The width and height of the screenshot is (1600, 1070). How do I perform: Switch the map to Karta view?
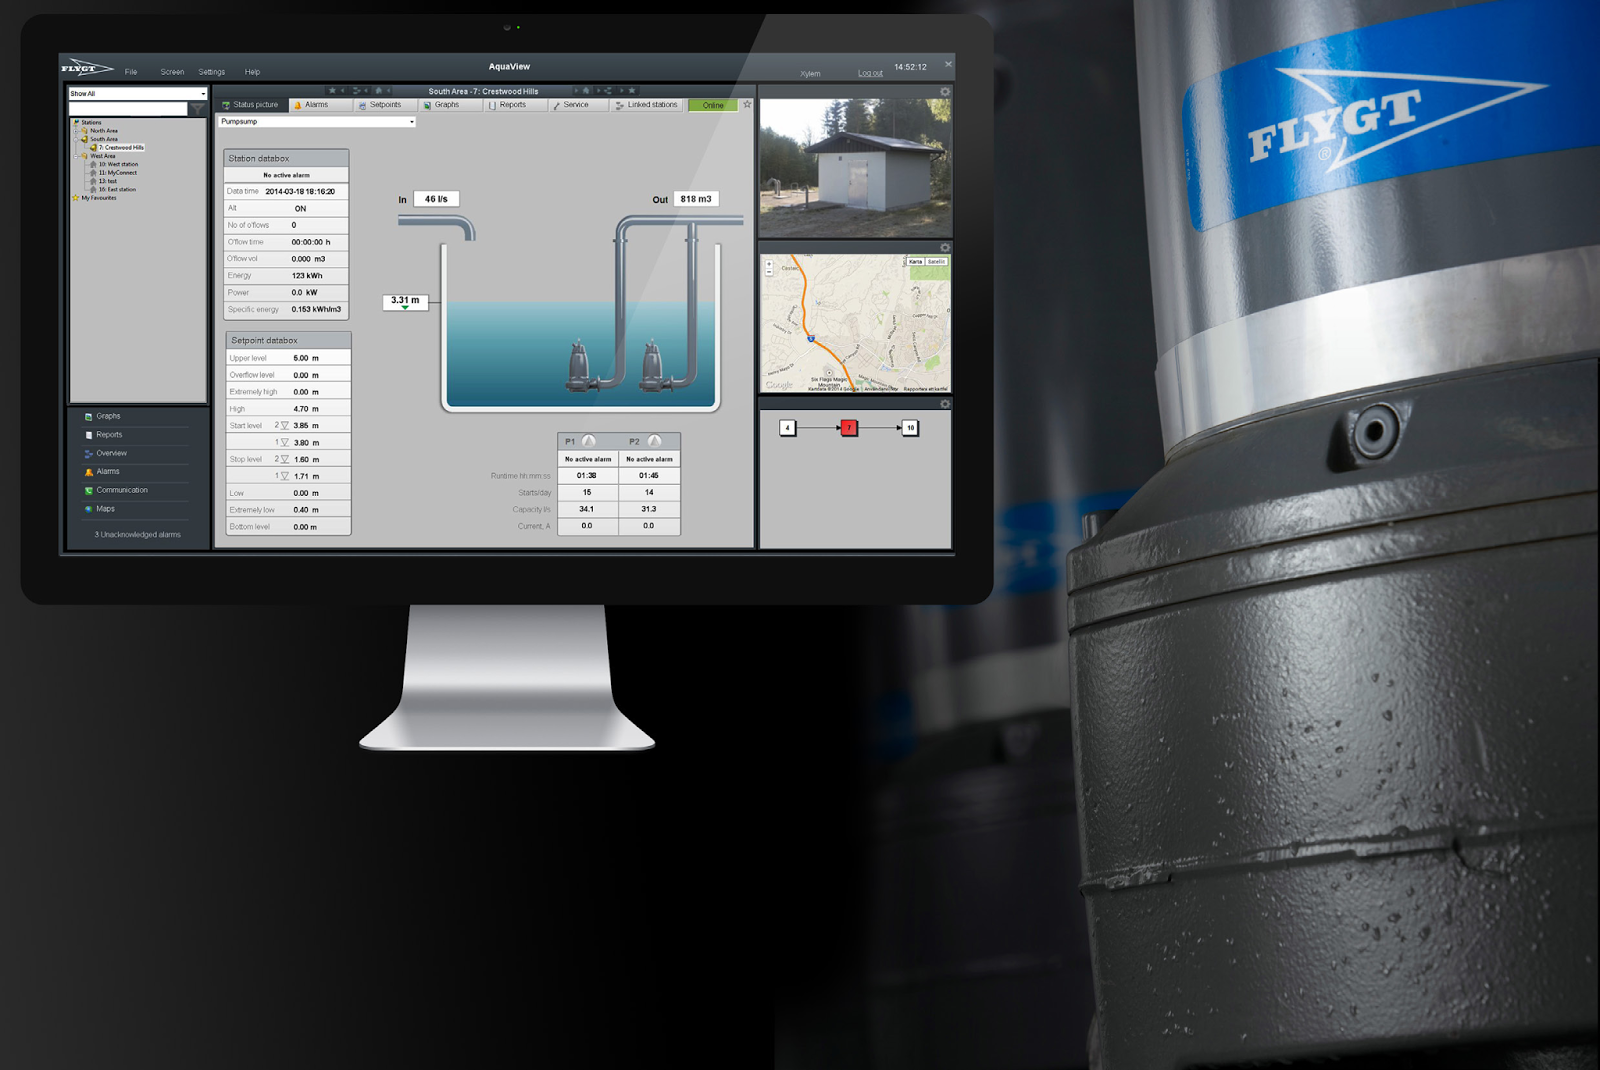coord(915,262)
